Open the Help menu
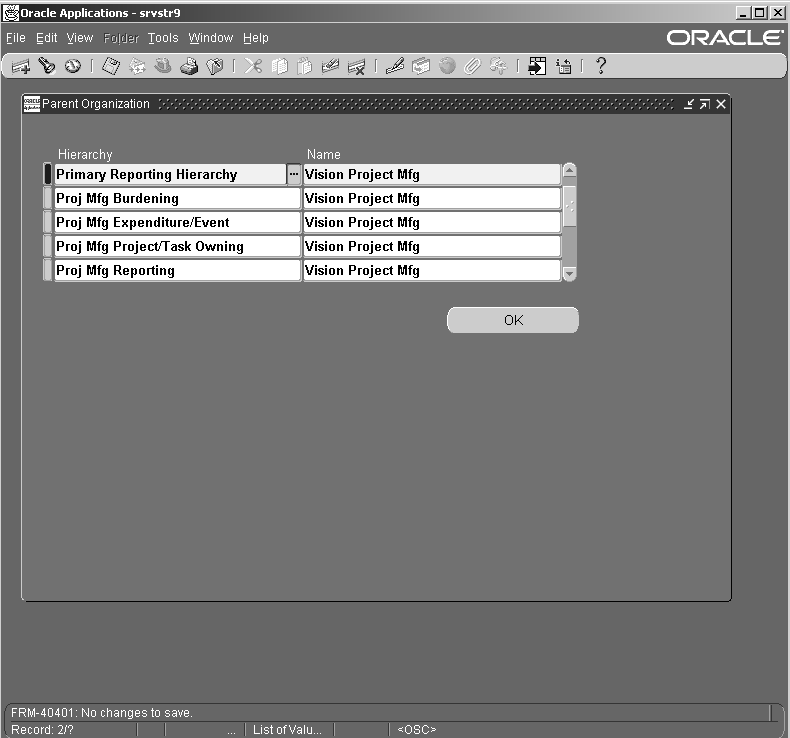 (255, 38)
